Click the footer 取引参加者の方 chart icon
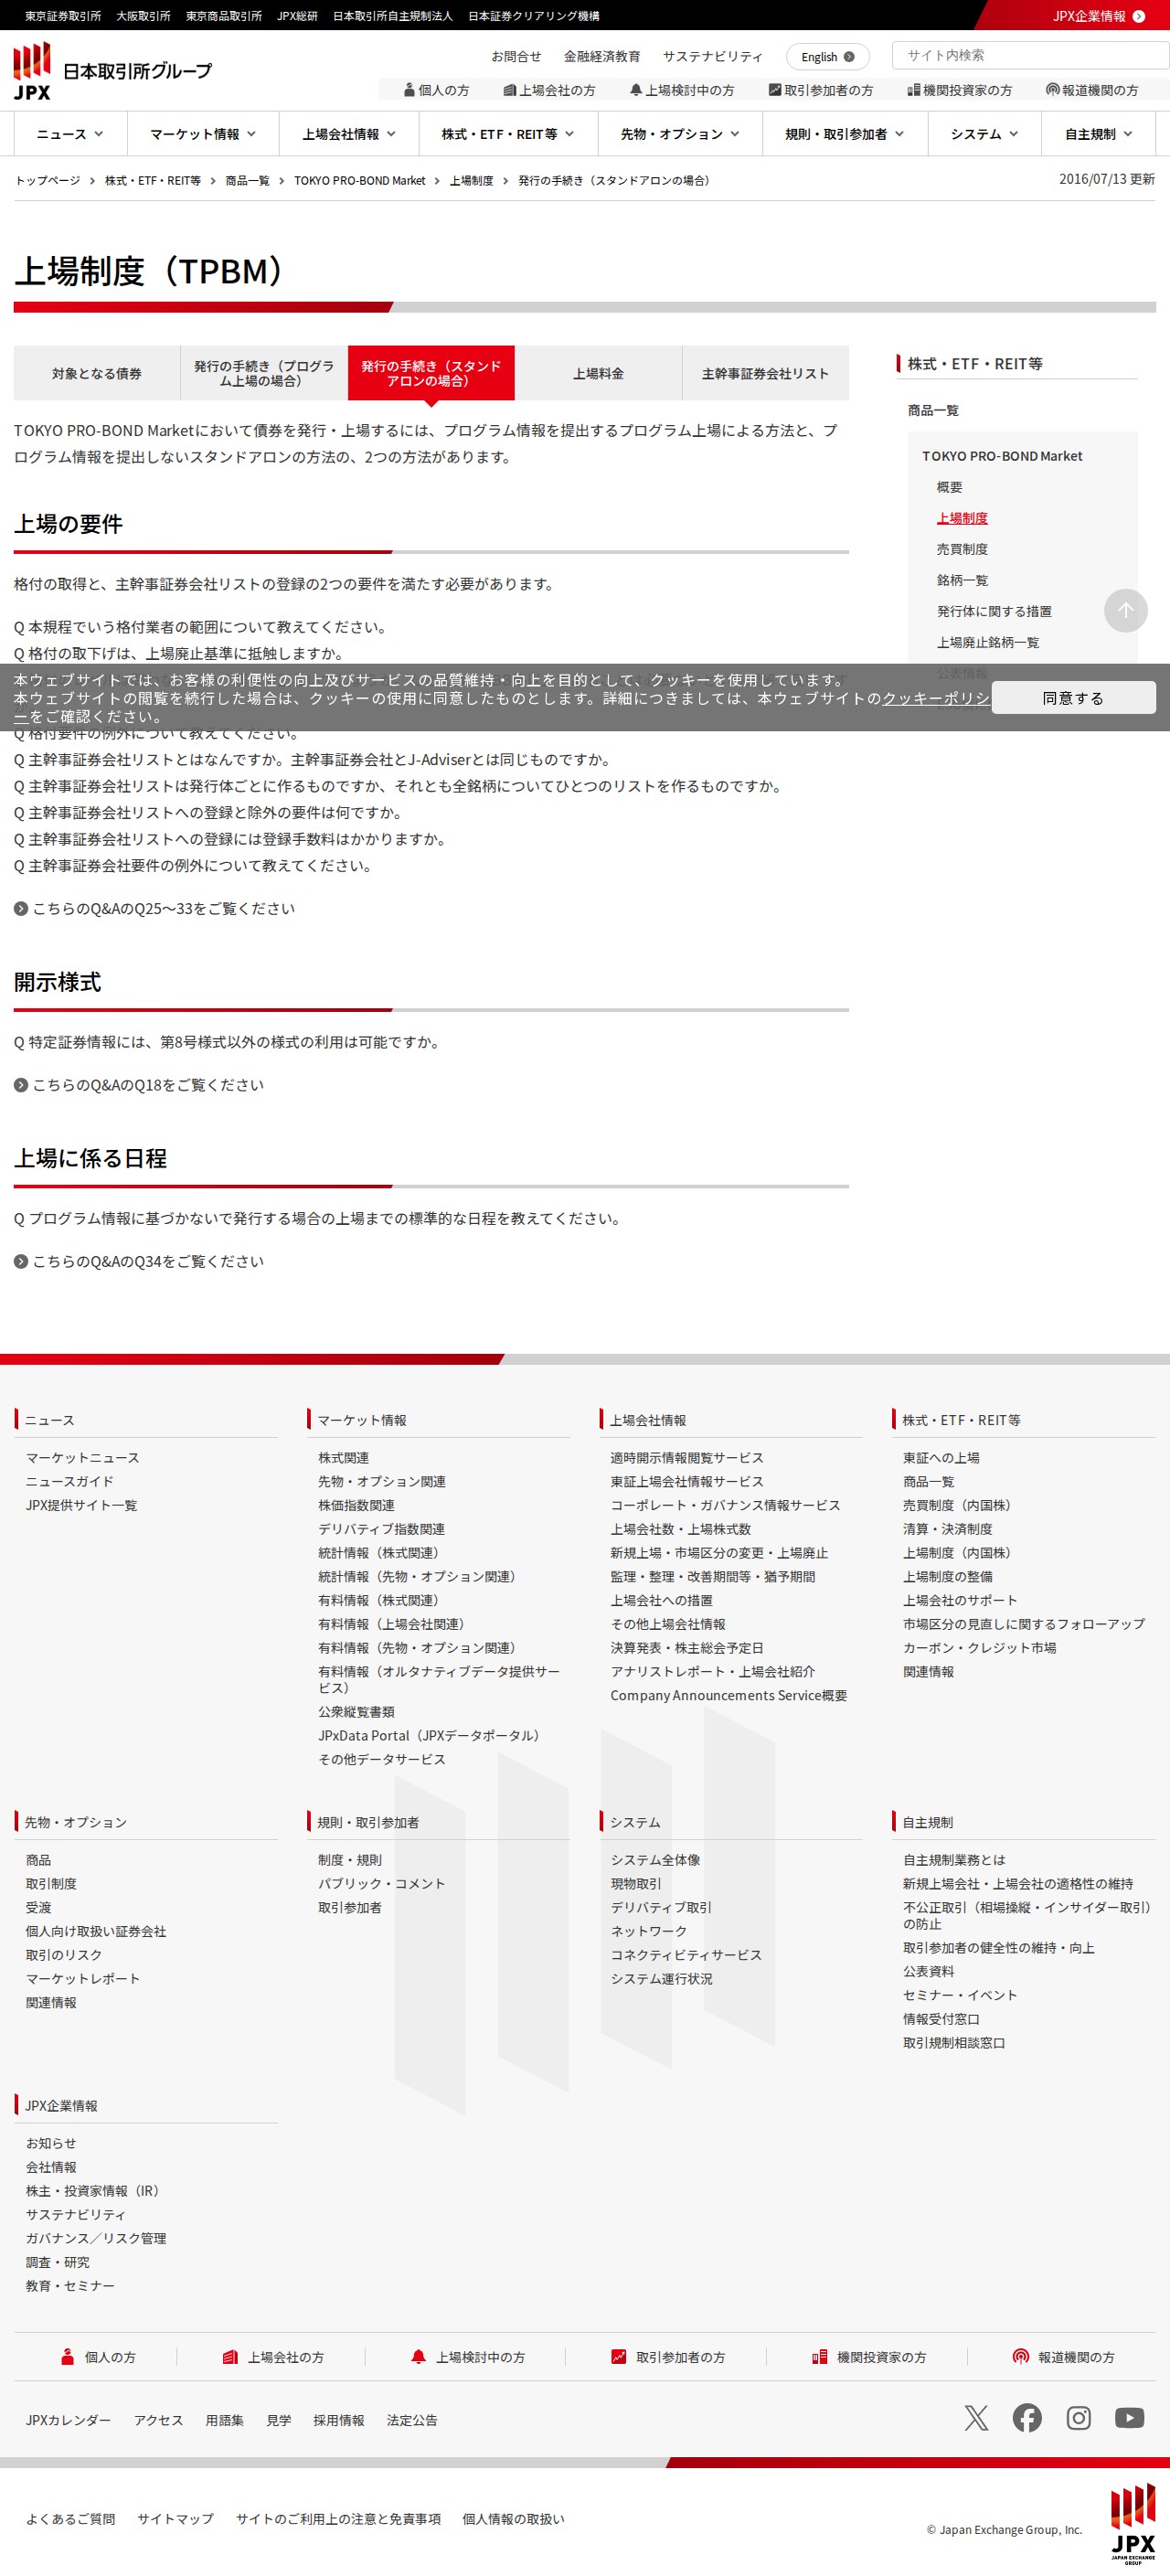Image resolution: width=1170 pixels, height=2576 pixels. [x=619, y=2357]
